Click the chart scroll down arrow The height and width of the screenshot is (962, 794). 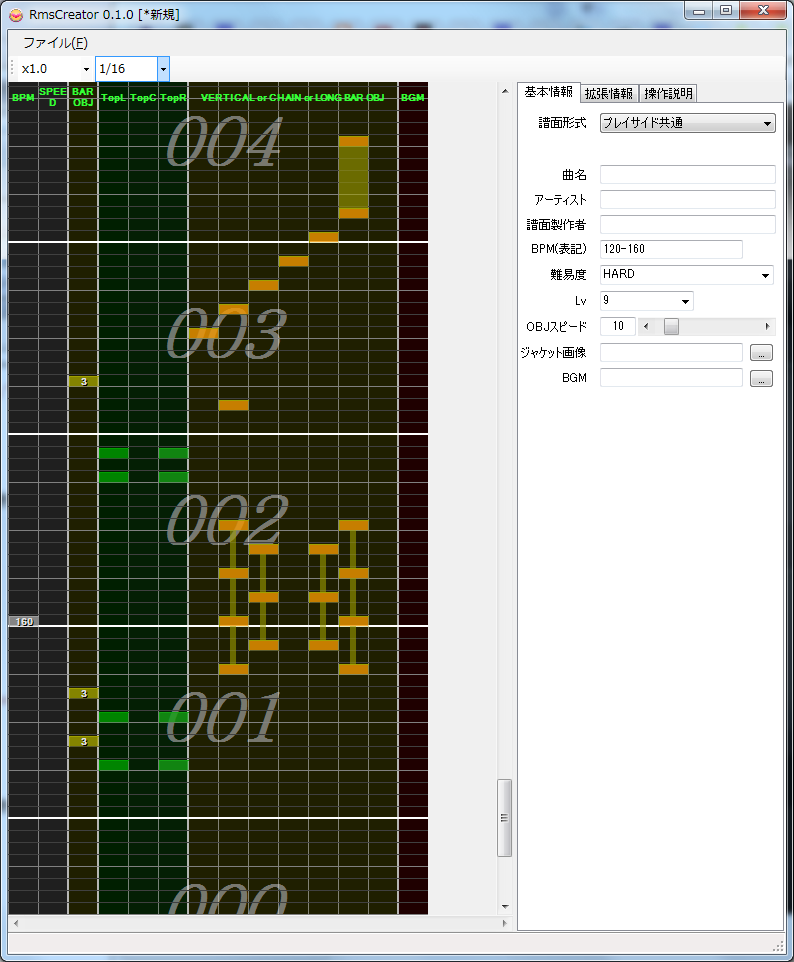(505, 907)
